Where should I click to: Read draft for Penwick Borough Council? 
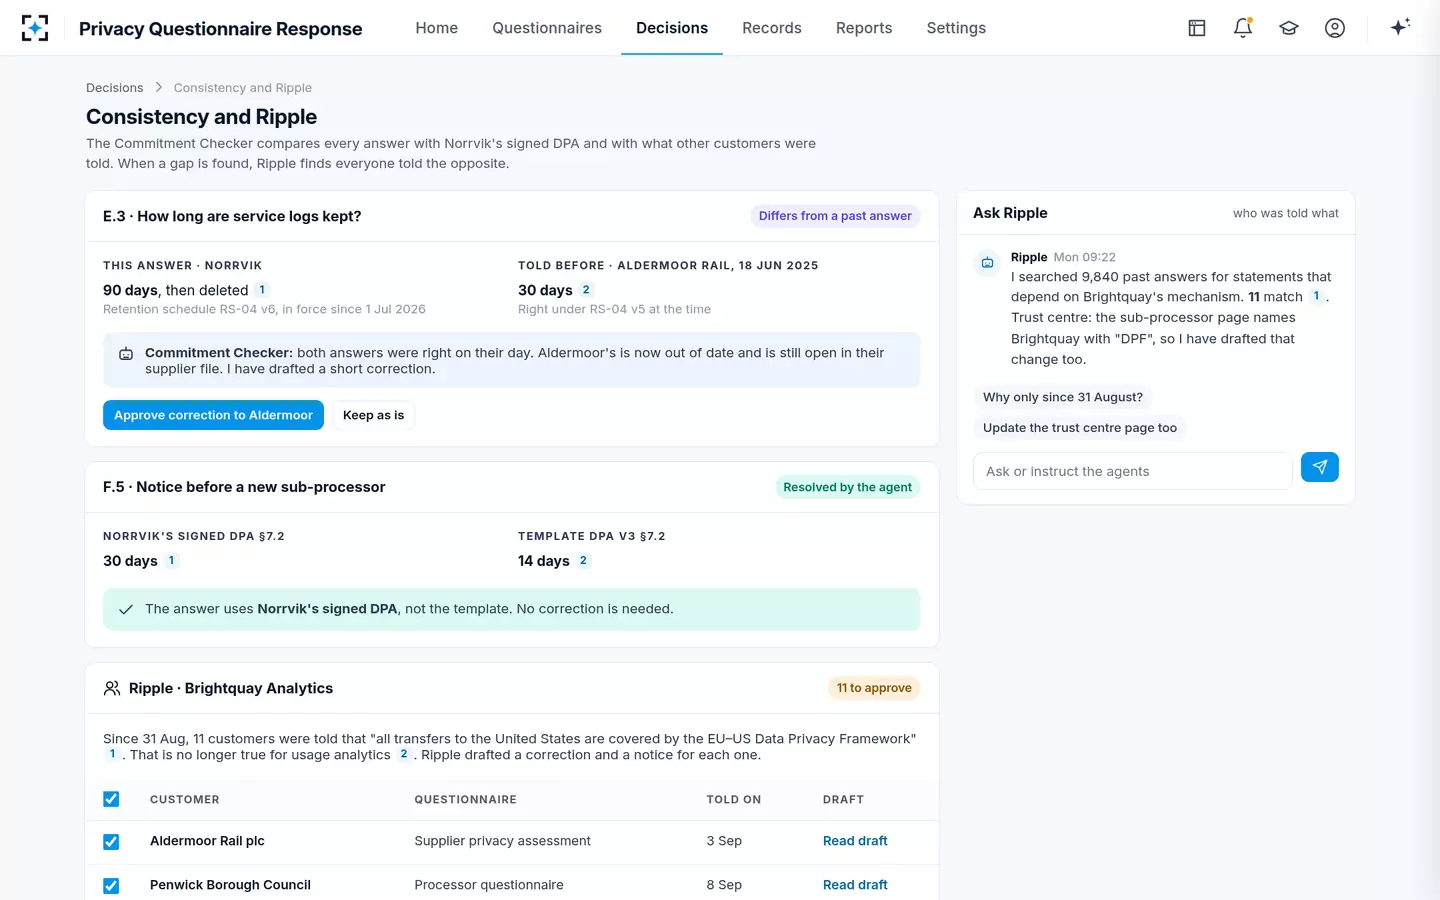tap(855, 885)
